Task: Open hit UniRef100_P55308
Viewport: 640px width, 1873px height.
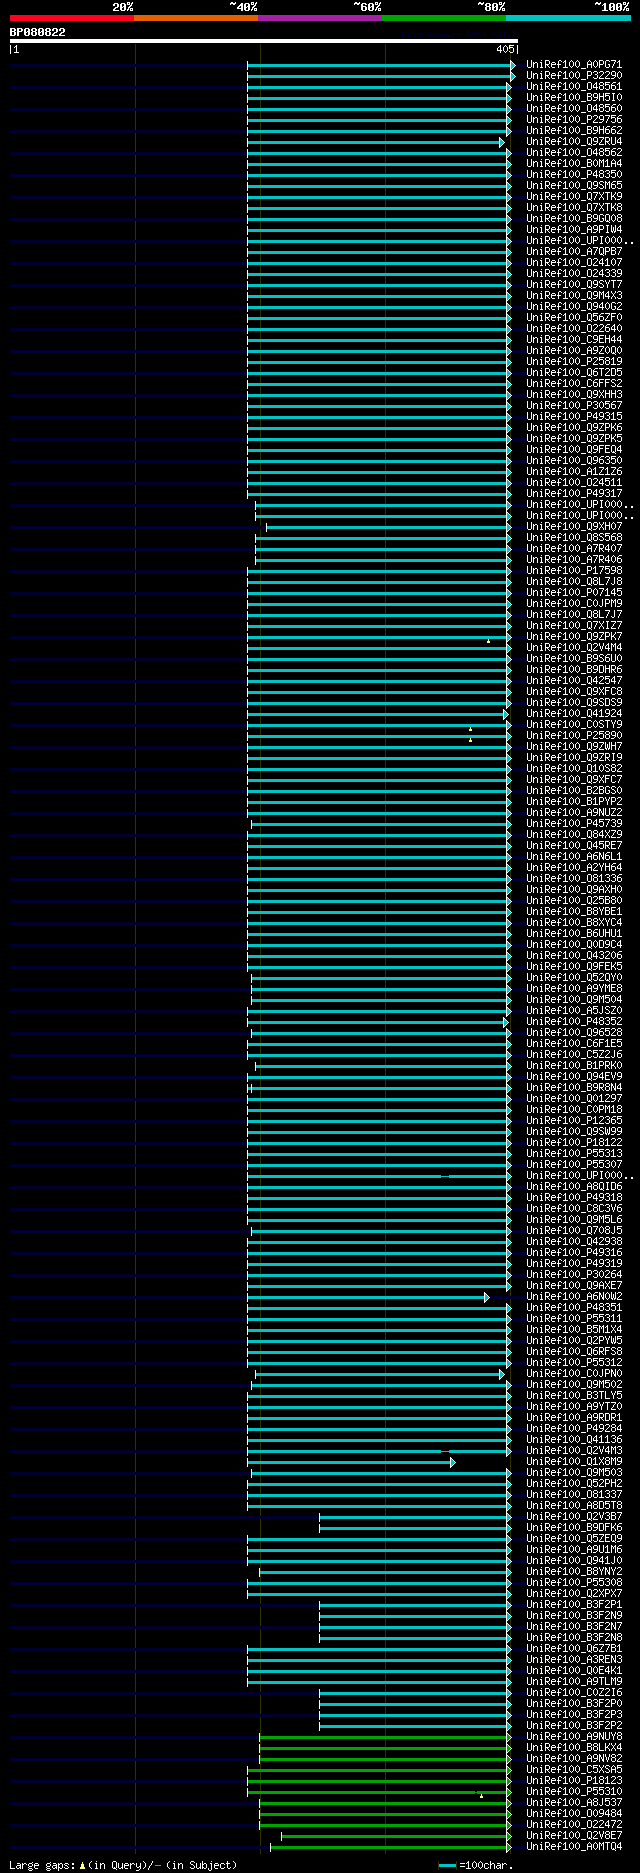Action: [x=574, y=1583]
